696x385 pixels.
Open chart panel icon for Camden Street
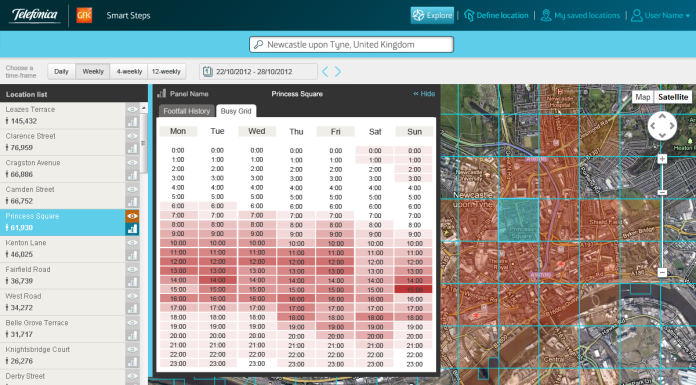click(132, 202)
